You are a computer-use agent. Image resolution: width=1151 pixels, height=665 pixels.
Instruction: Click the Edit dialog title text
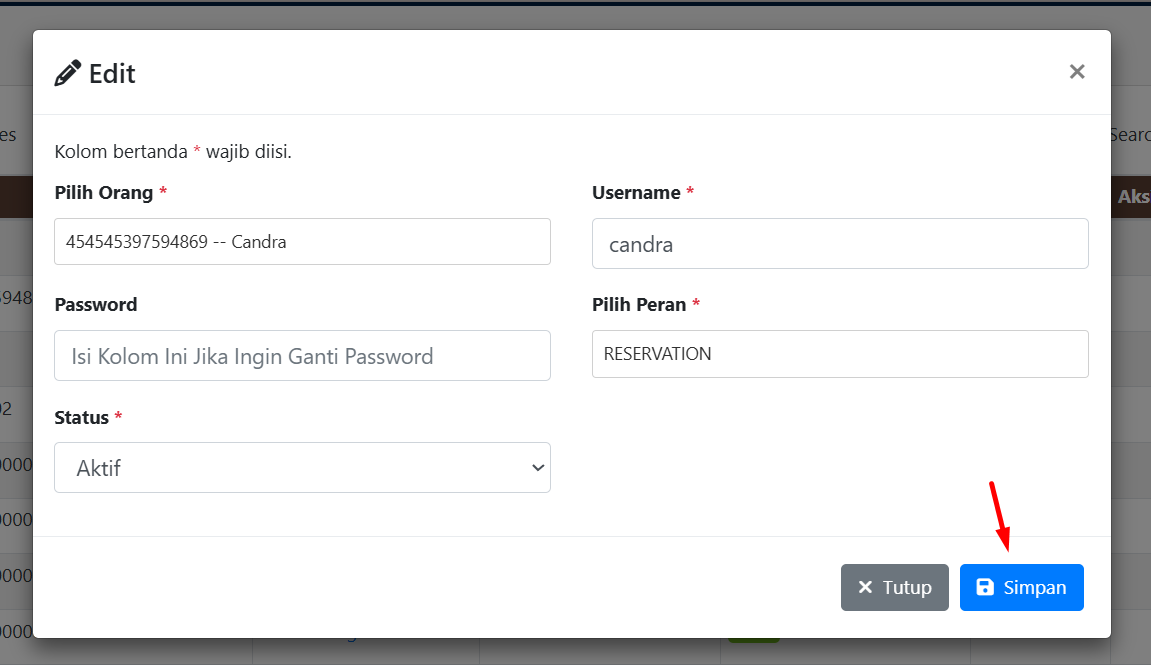tap(112, 74)
